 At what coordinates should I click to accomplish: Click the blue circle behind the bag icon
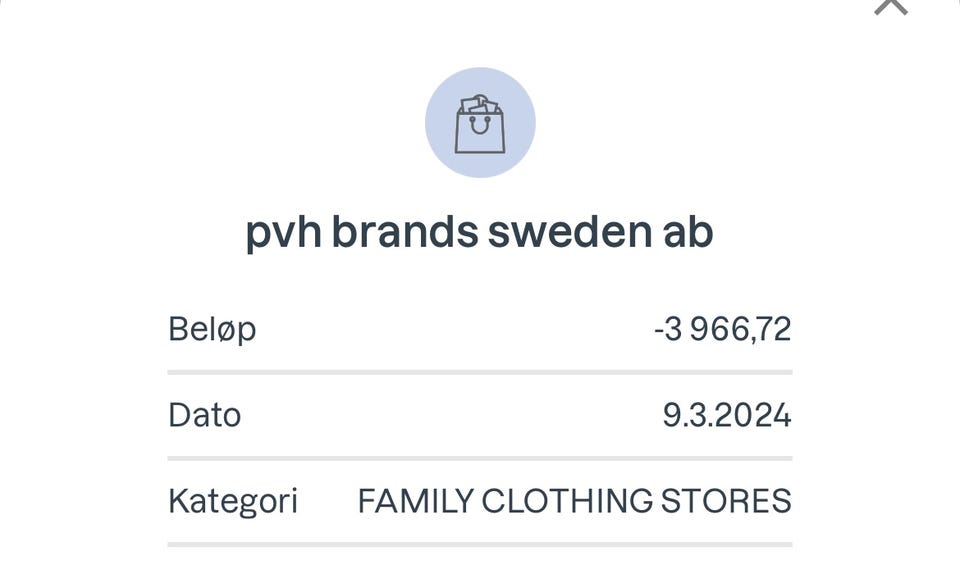pyautogui.click(x=448, y=152)
